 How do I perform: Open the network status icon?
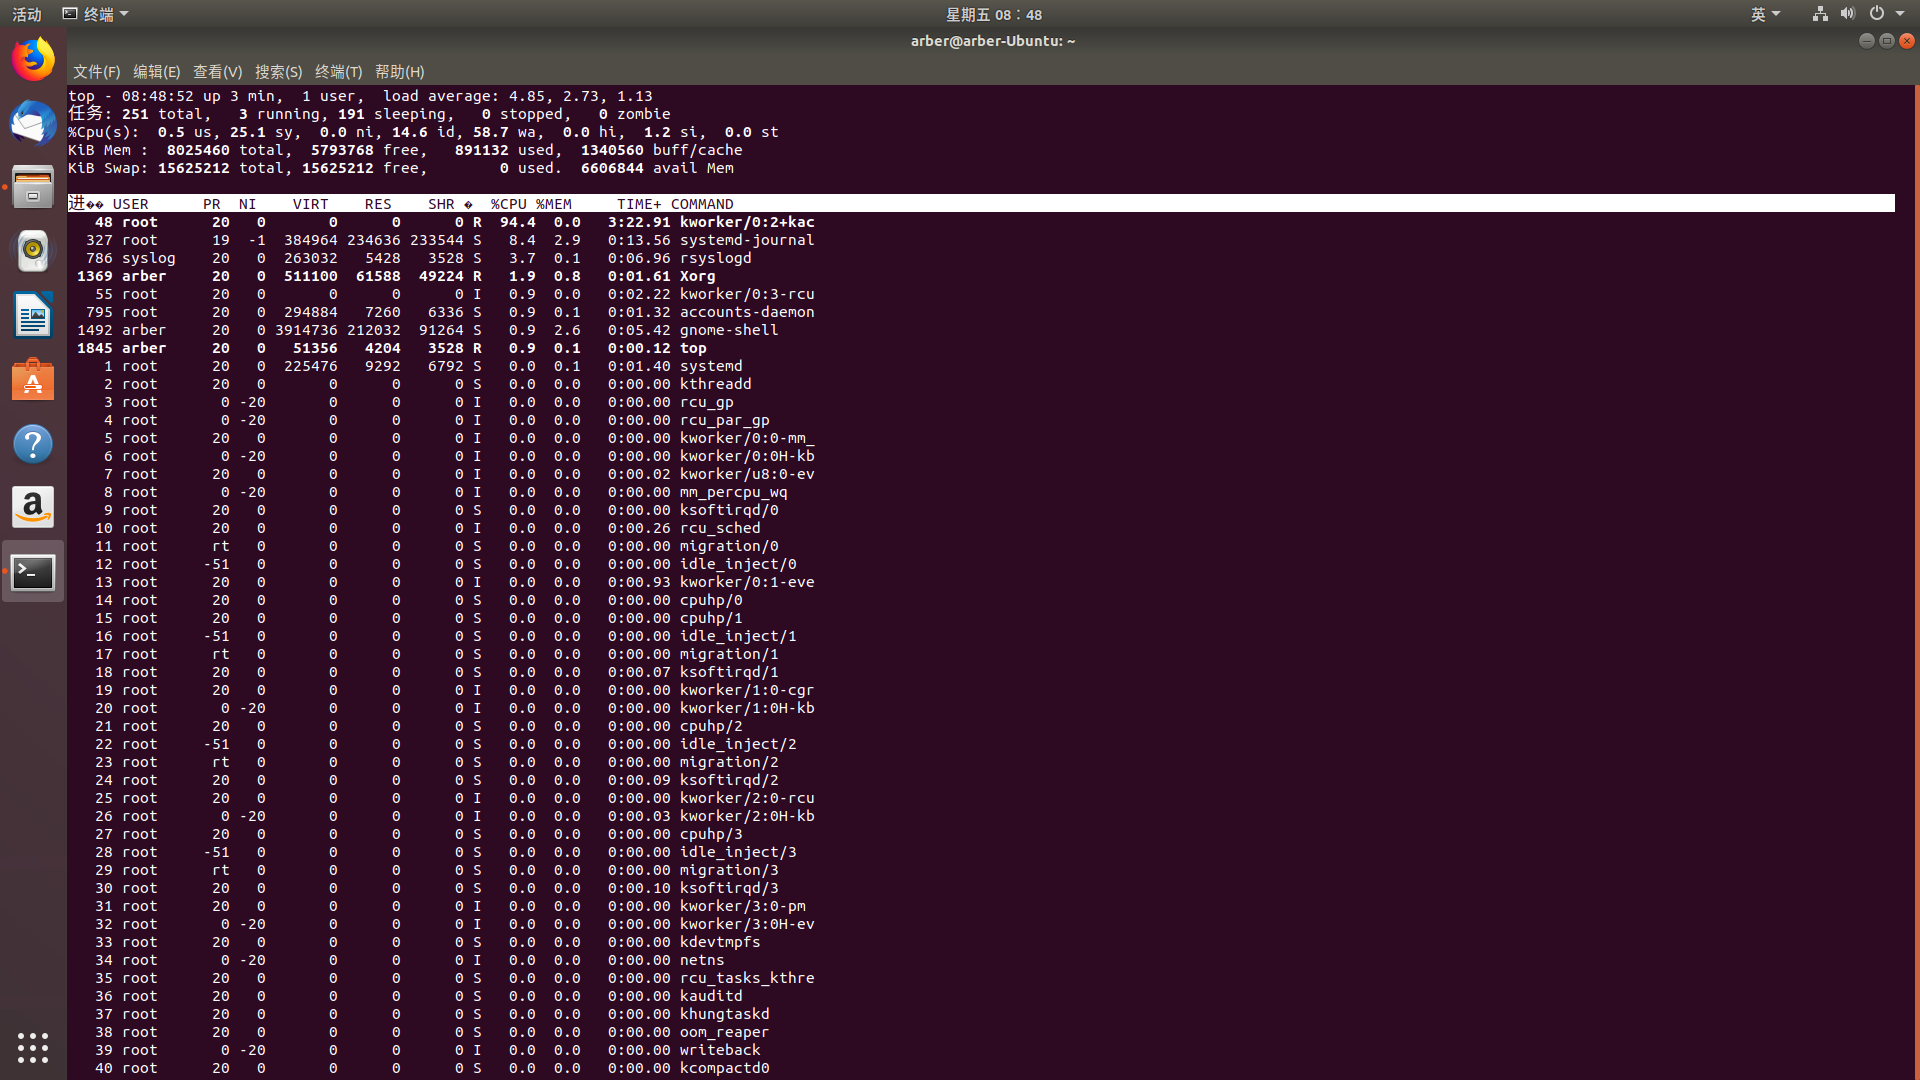[1820, 14]
